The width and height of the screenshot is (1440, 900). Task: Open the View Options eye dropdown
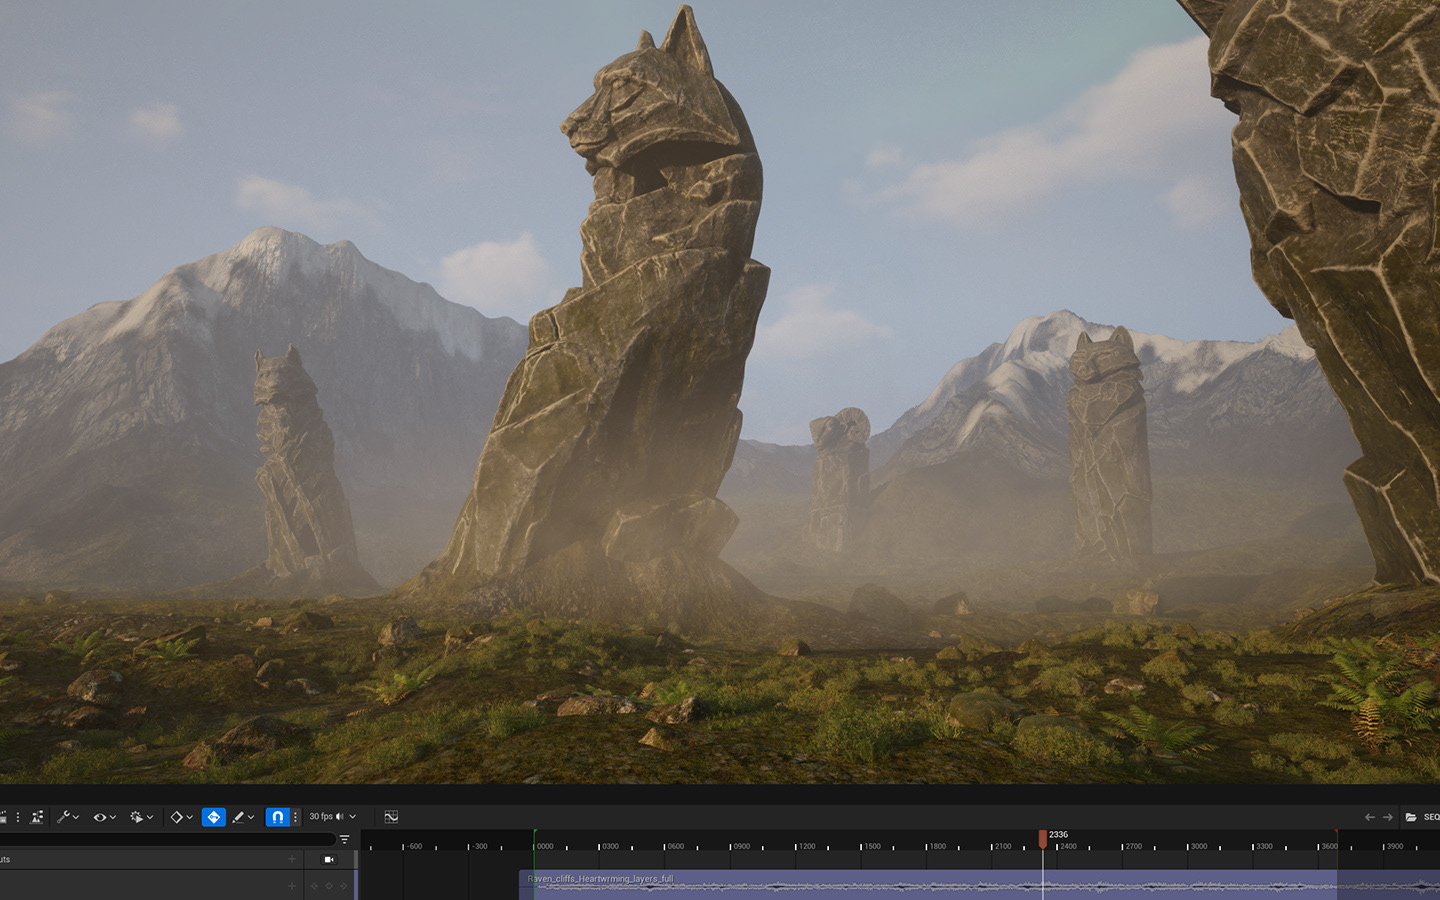click(104, 817)
